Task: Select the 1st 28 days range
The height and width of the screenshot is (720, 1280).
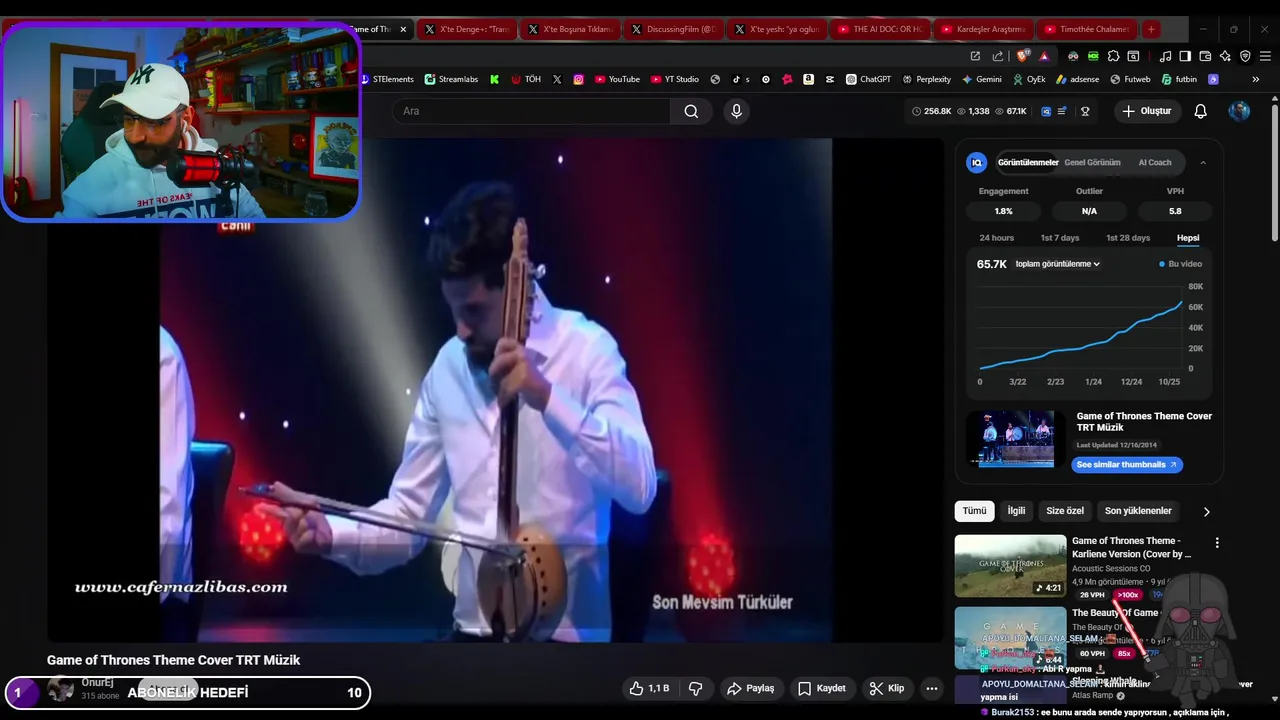Action: pyautogui.click(x=1128, y=238)
